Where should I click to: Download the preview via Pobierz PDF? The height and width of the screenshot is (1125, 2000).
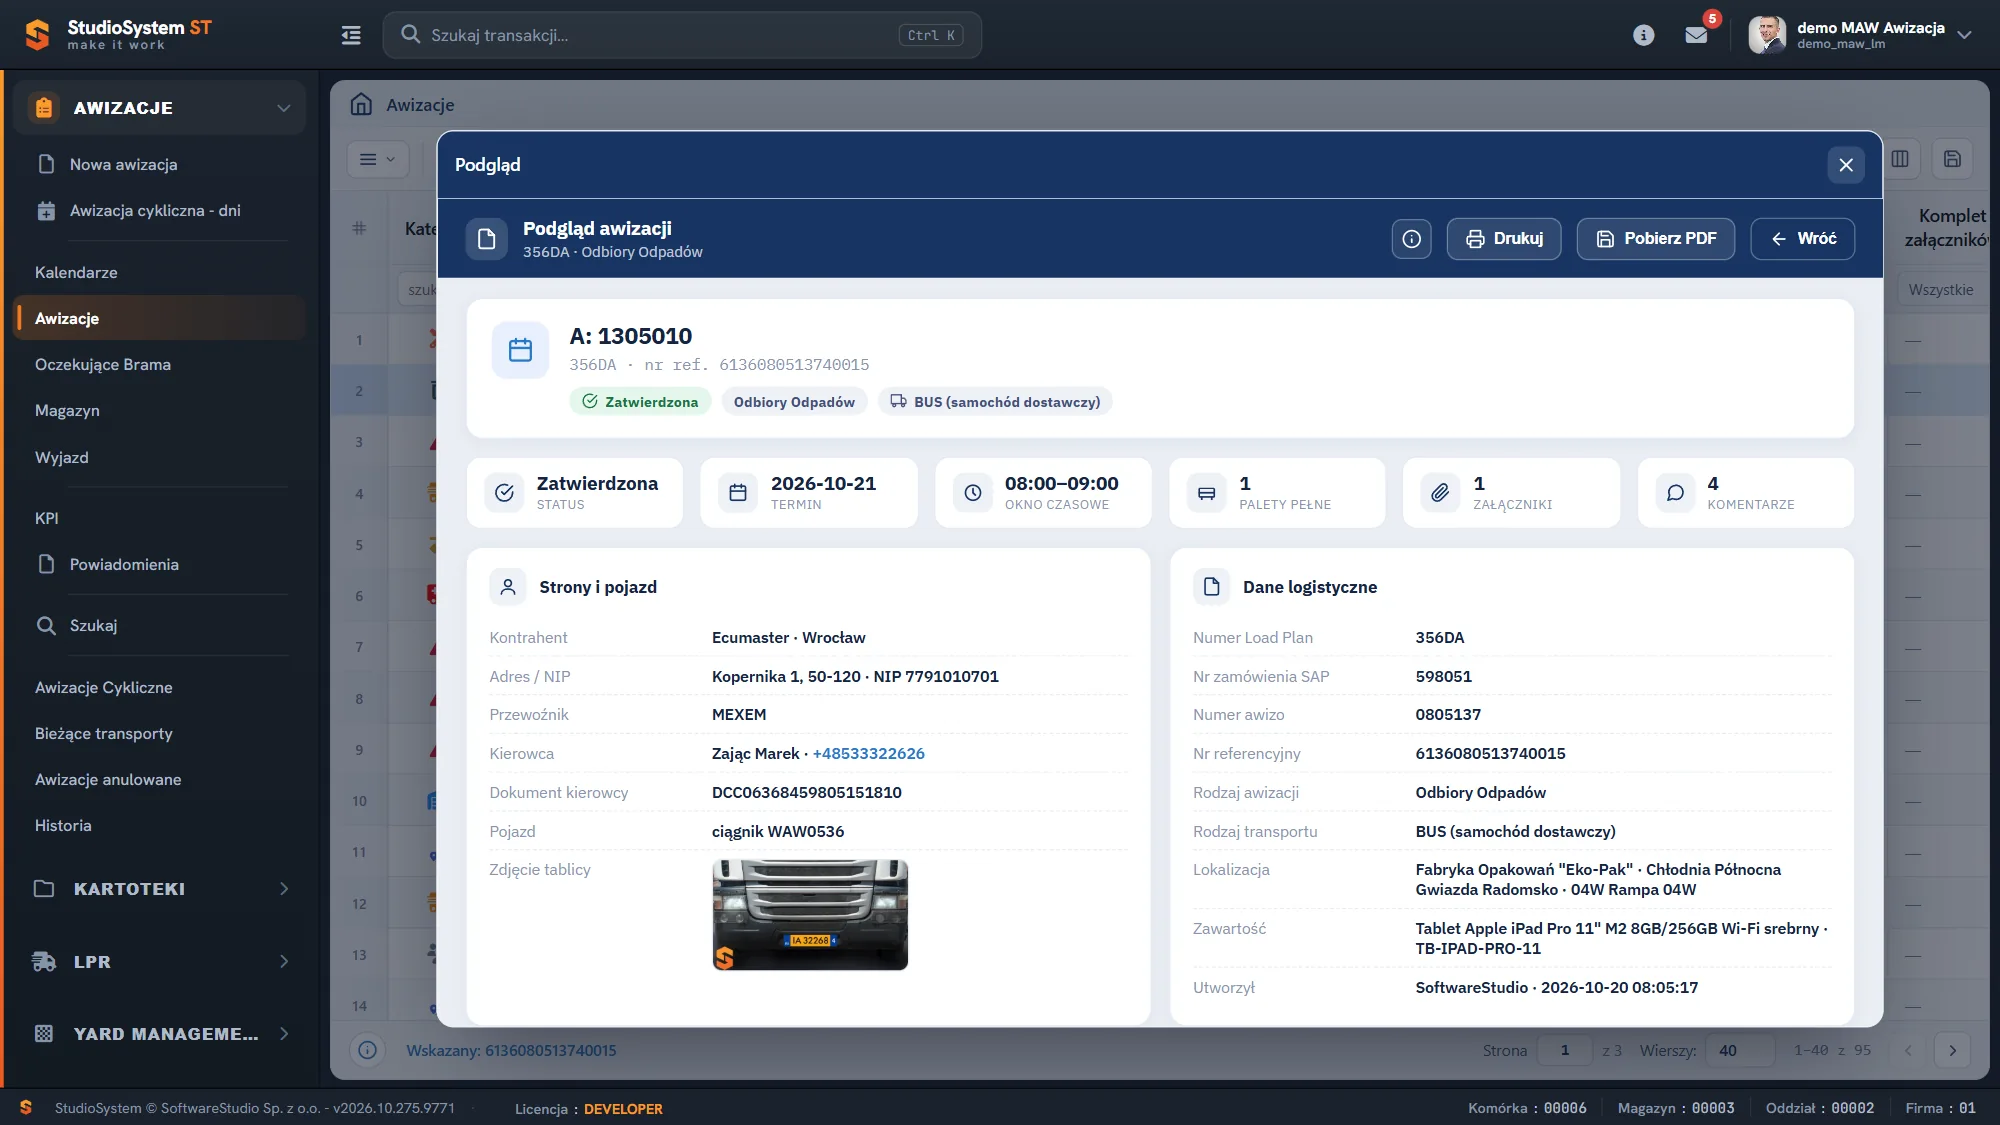(x=1655, y=239)
